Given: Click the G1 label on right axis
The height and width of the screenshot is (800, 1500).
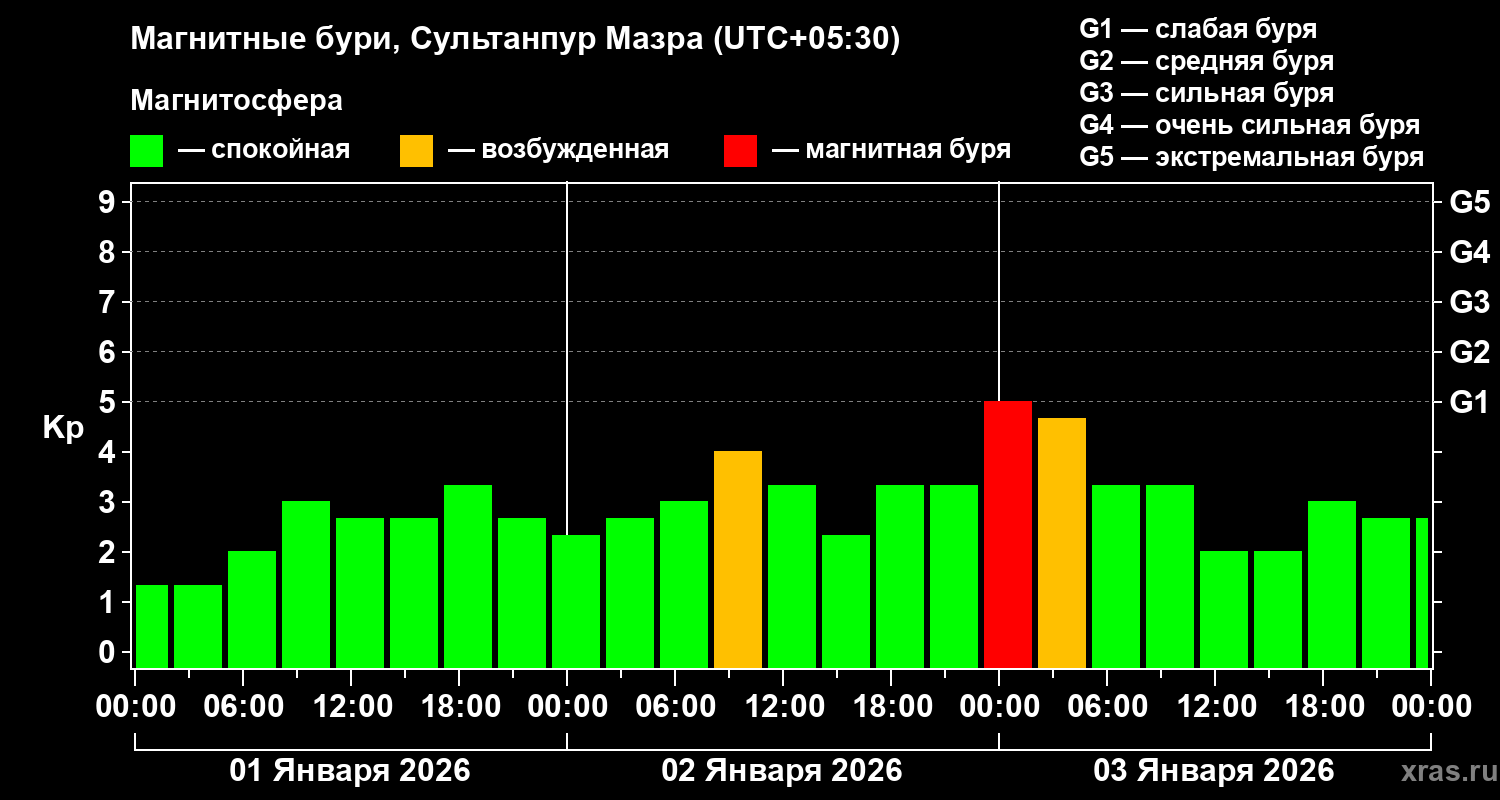Looking at the screenshot, I should [1469, 402].
